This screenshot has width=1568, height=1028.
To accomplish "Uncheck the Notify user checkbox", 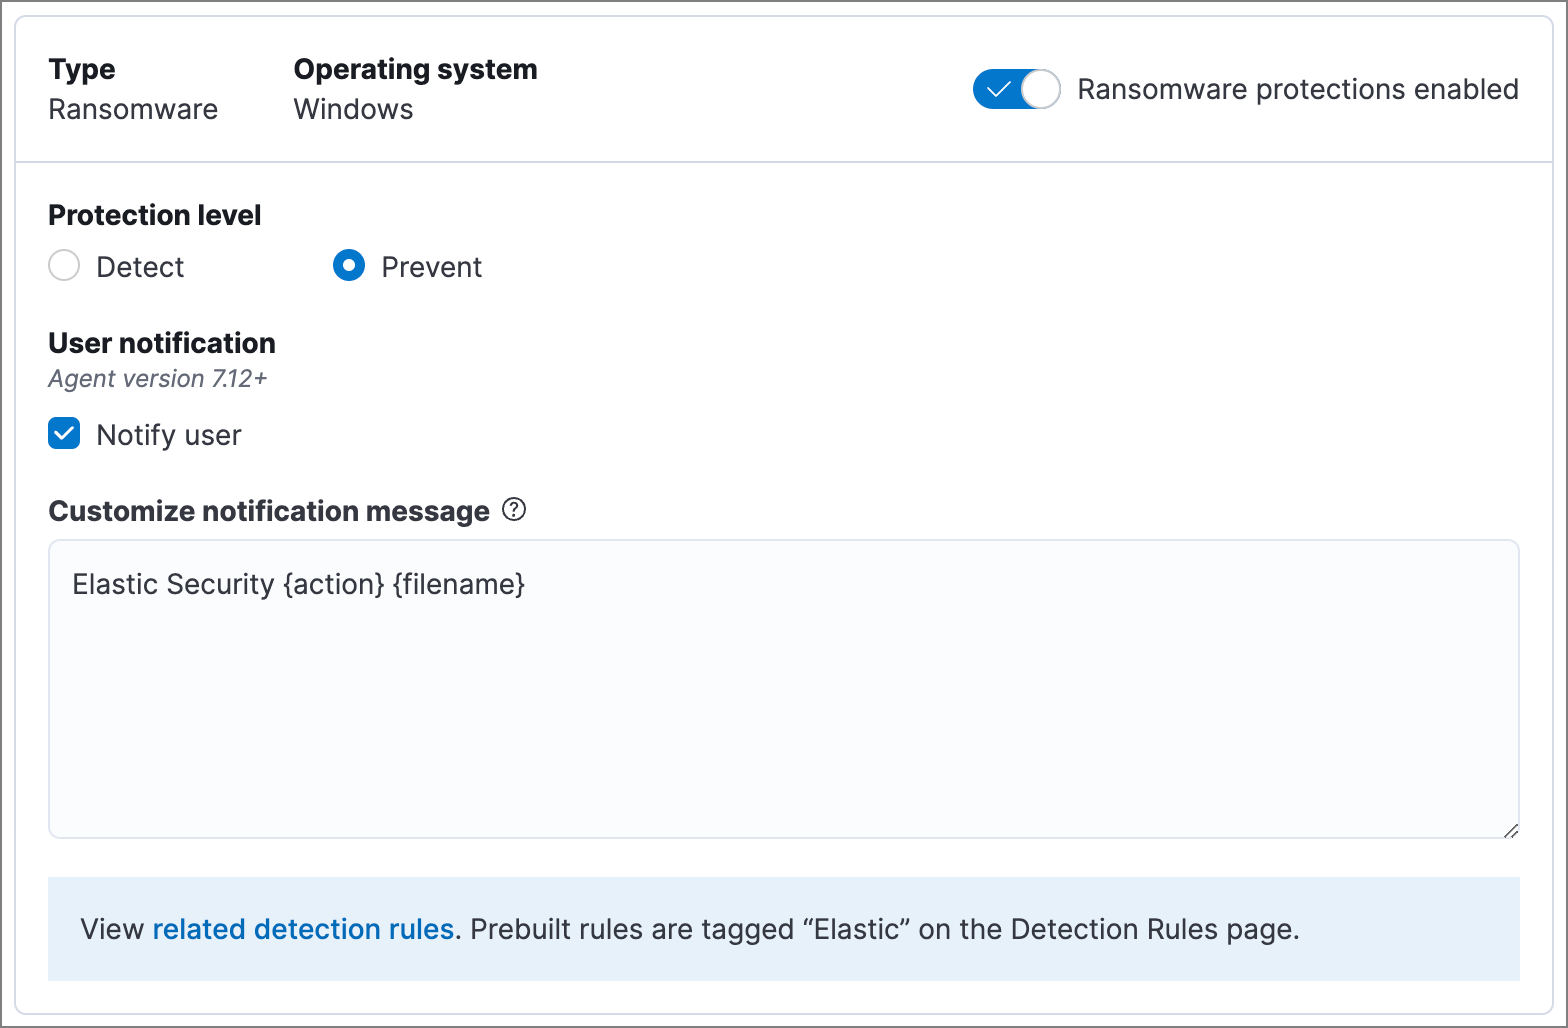I will pos(64,434).
